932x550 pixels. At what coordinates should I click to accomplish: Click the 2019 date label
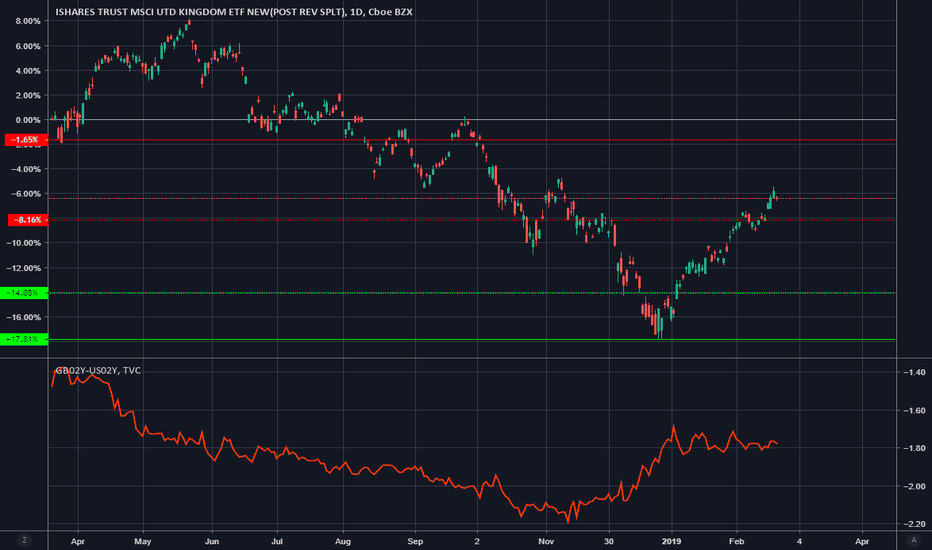point(671,541)
